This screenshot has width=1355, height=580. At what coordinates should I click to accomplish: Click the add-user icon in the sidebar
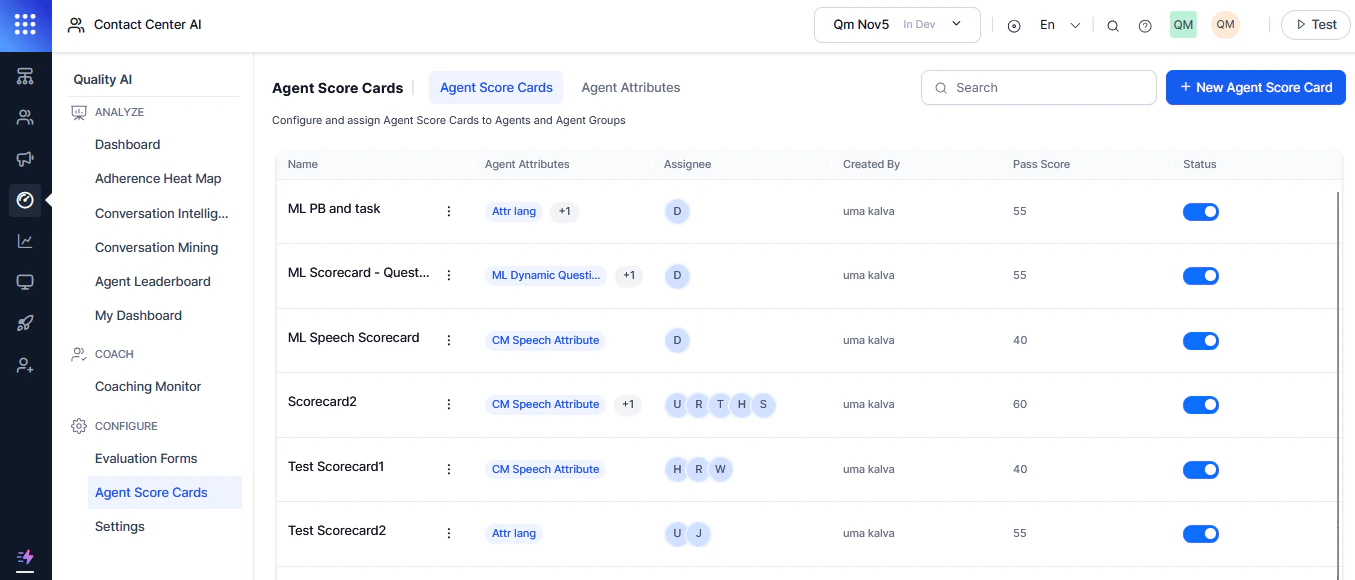click(25, 364)
